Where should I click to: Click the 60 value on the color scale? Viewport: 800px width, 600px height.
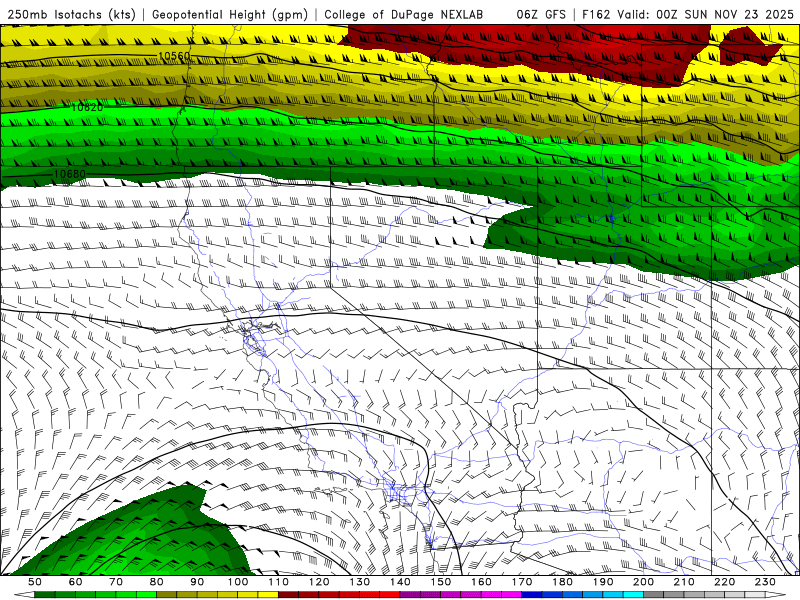(75, 582)
